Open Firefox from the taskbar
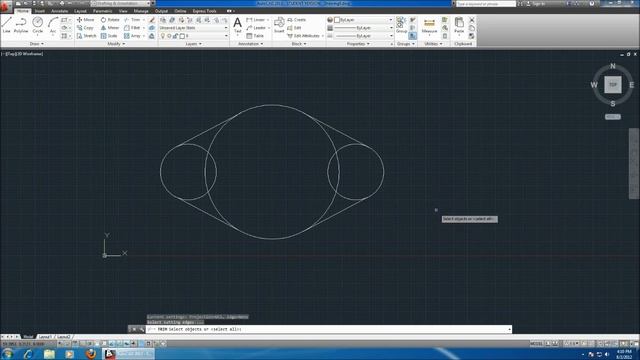 click(91, 354)
